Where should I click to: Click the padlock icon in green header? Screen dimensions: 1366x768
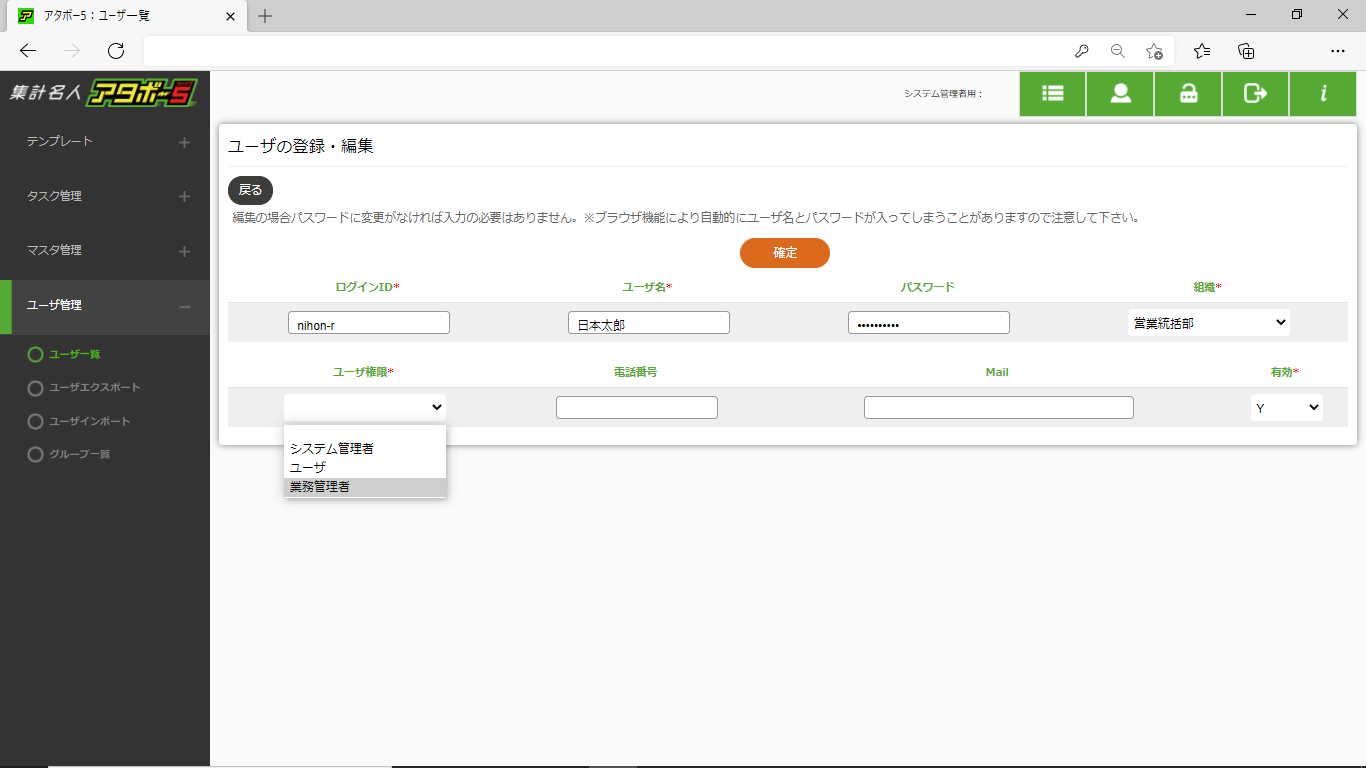tap(1188, 94)
